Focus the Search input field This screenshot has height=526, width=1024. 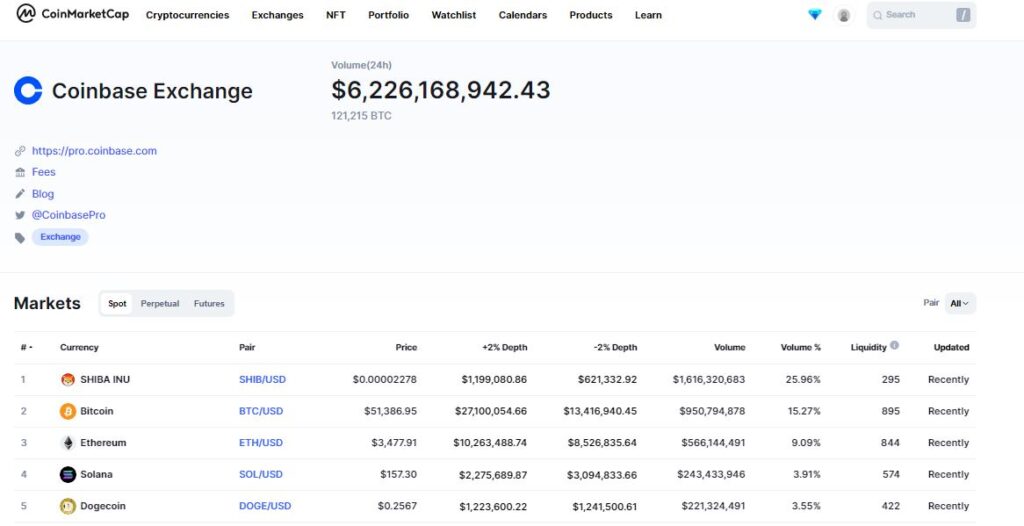click(921, 15)
